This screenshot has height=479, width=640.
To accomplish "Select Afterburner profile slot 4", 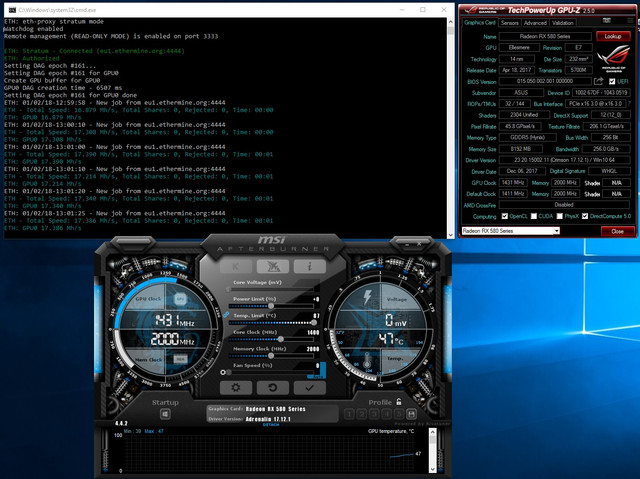I will click(x=387, y=415).
